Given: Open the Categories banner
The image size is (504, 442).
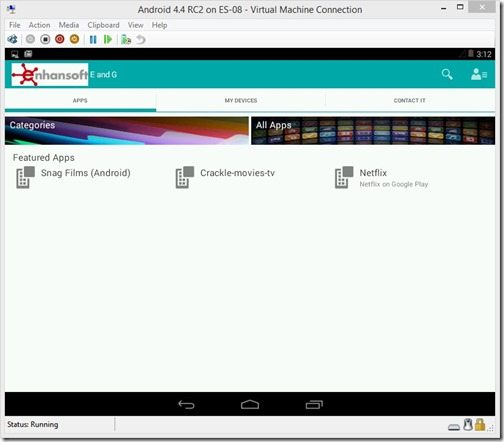Looking at the screenshot, I should pos(127,130).
